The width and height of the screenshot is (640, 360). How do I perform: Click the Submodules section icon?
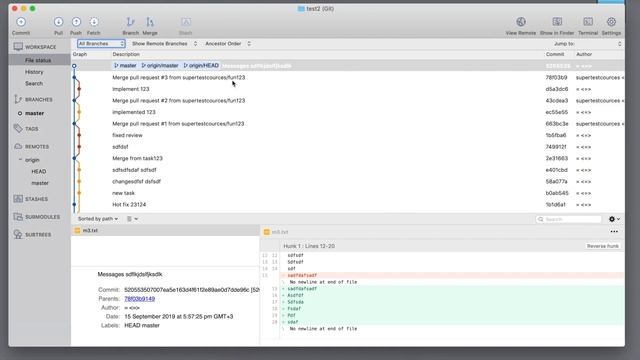click(x=18, y=216)
